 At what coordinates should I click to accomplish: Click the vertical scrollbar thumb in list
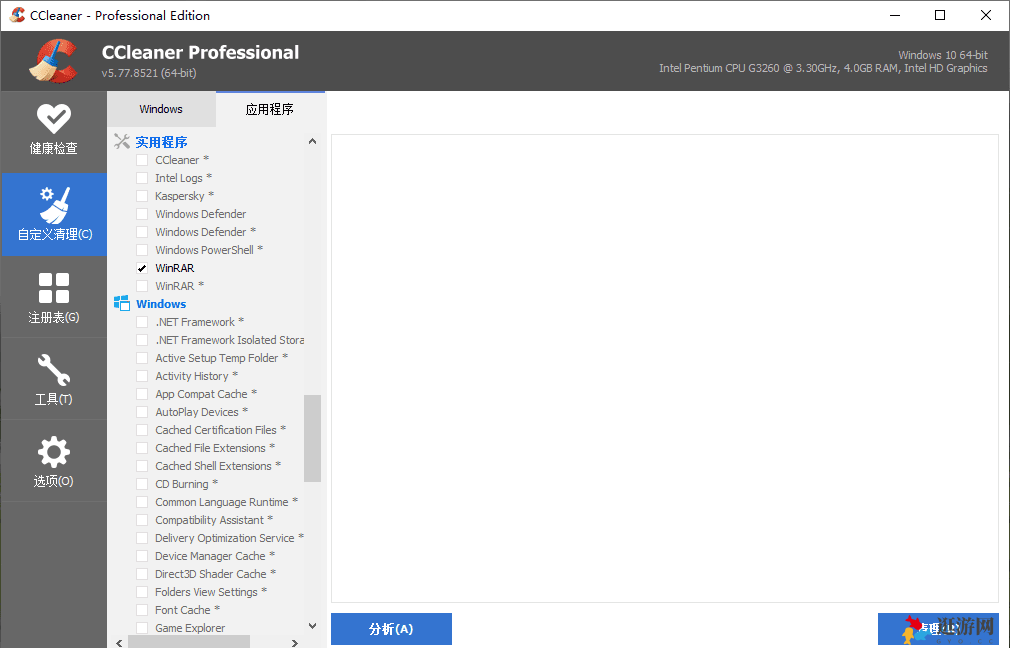pos(313,438)
